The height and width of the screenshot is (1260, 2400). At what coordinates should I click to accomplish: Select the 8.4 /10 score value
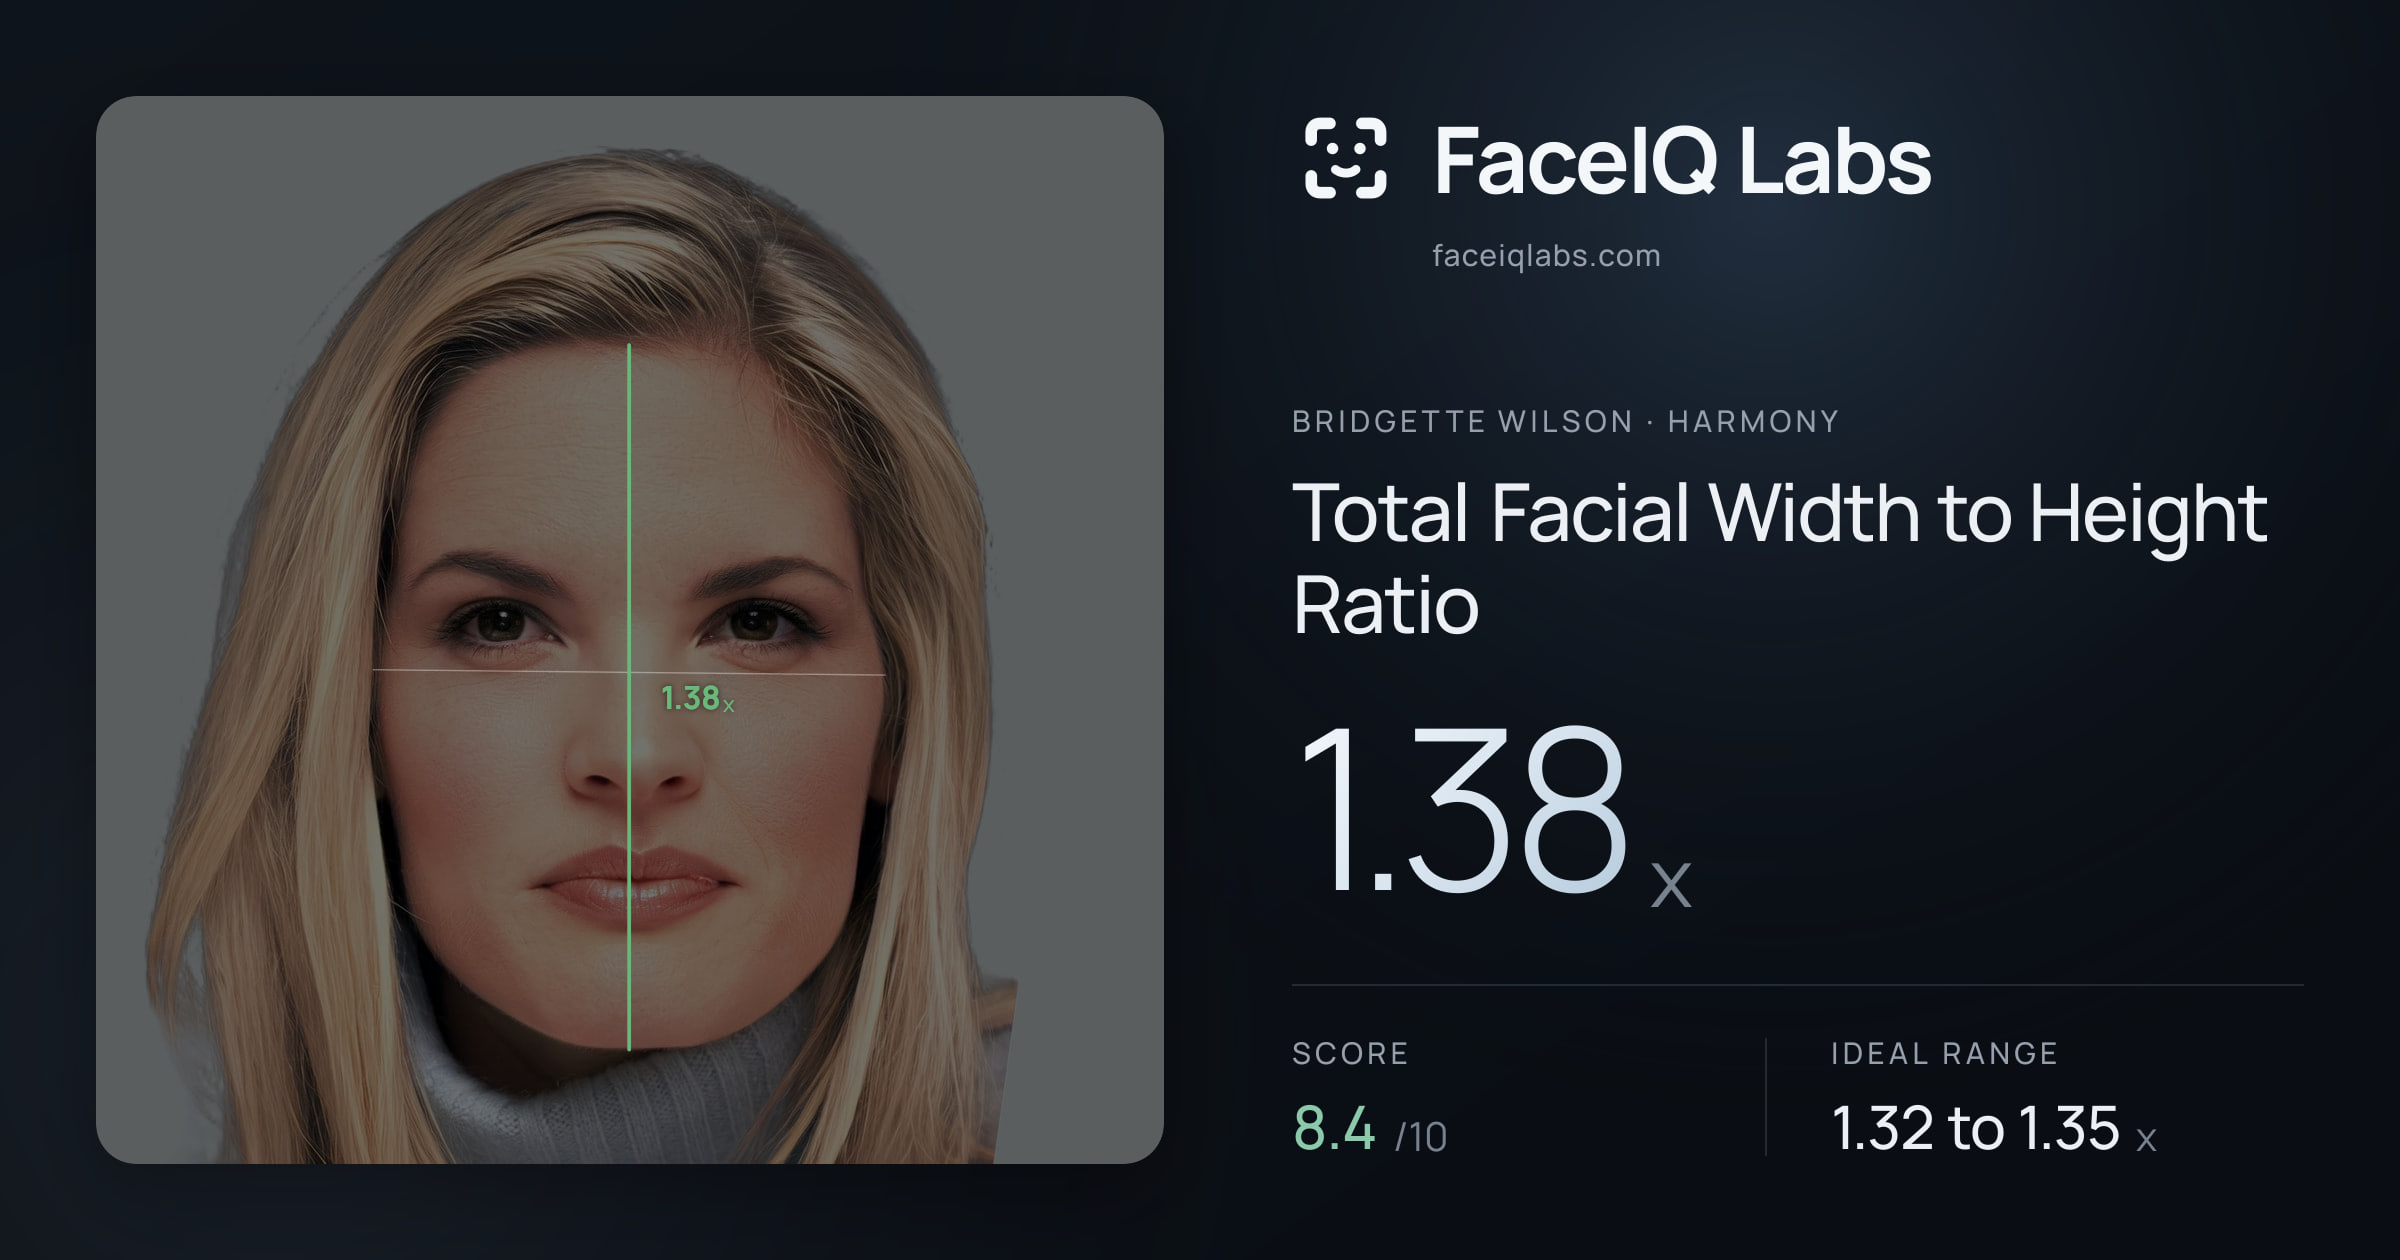[x=1370, y=1129]
